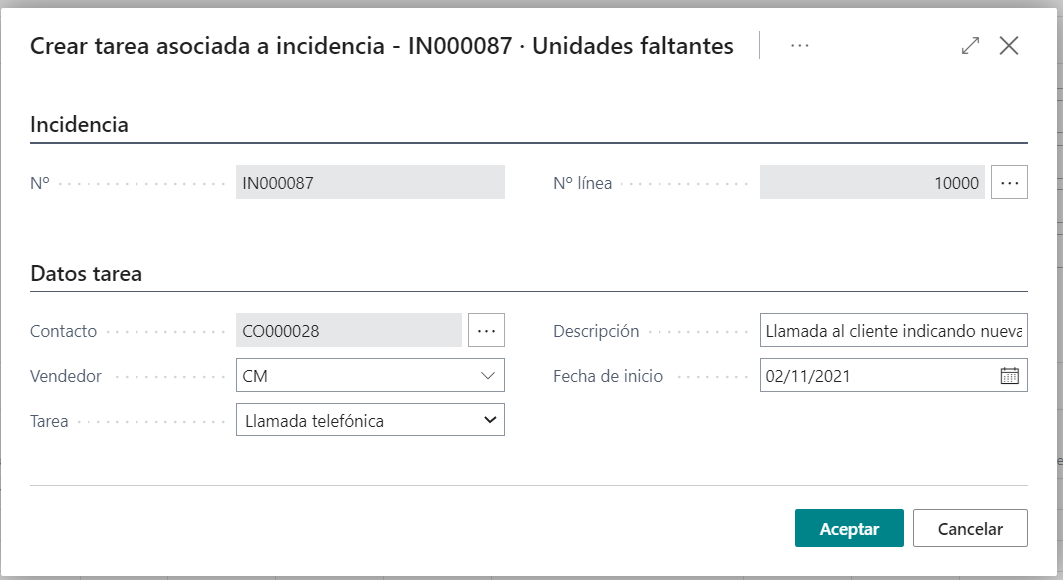
Task: Open the Contacto lookup ellipsis button
Action: coord(486,330)
